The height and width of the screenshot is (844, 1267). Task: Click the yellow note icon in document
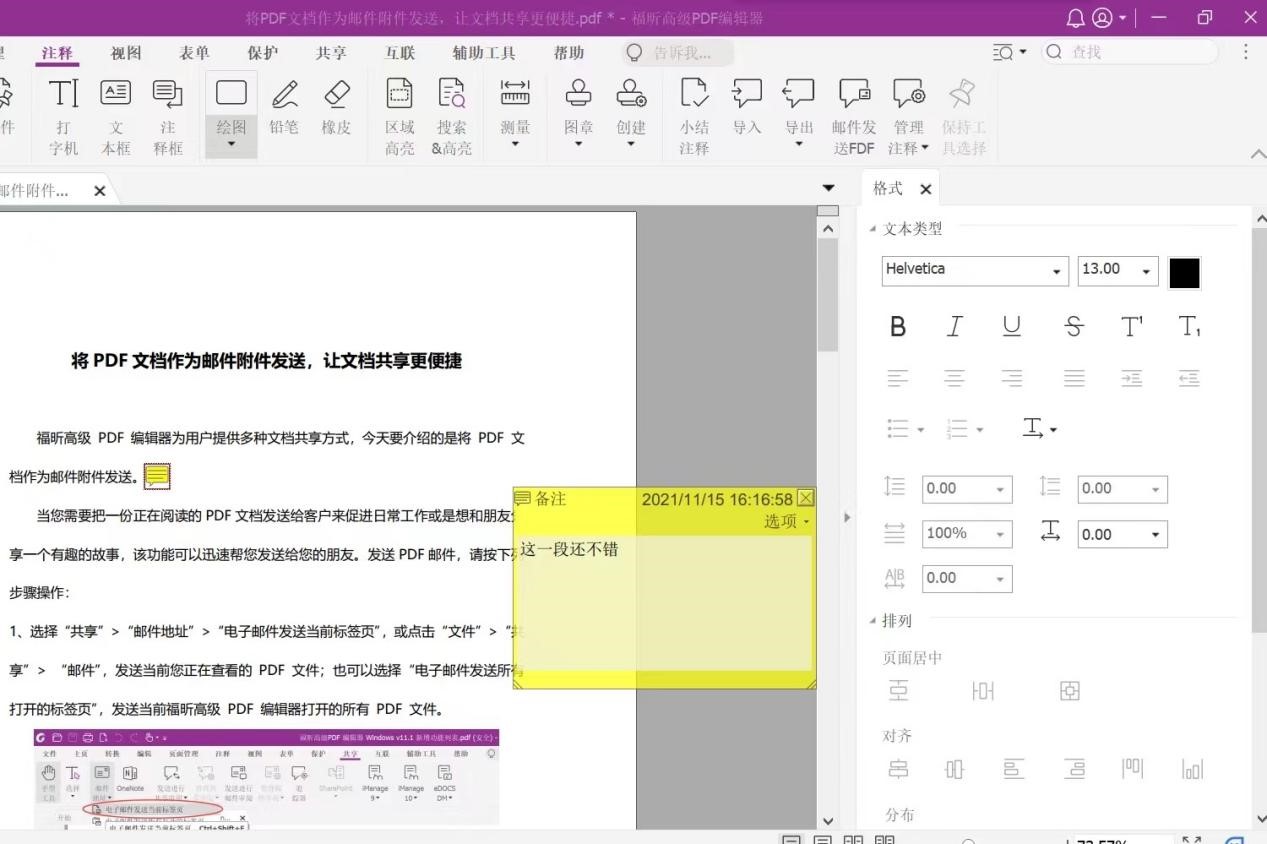pyautogui.click(x=157, y=477)
